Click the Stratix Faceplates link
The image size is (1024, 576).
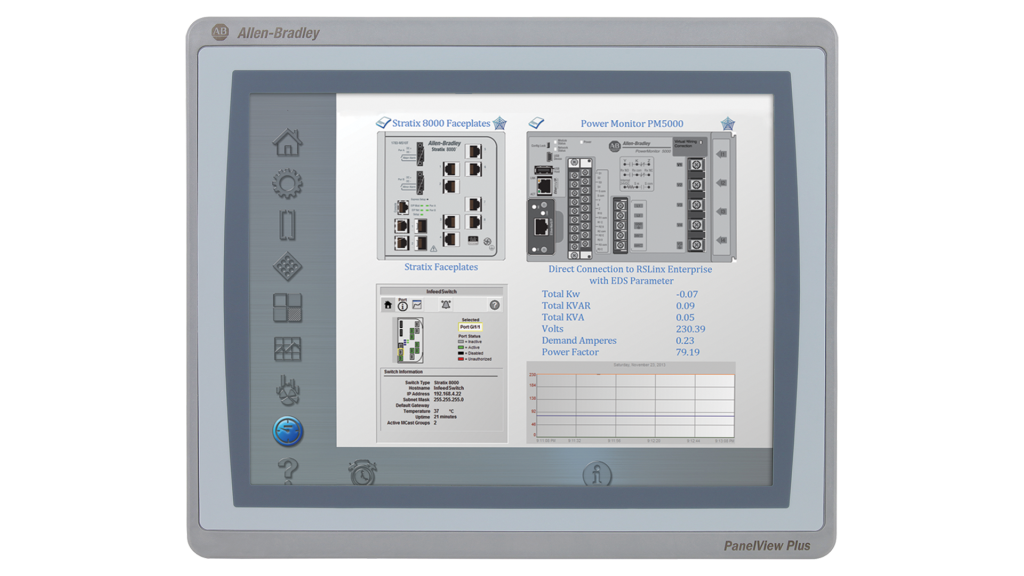[x=441, y=267]
